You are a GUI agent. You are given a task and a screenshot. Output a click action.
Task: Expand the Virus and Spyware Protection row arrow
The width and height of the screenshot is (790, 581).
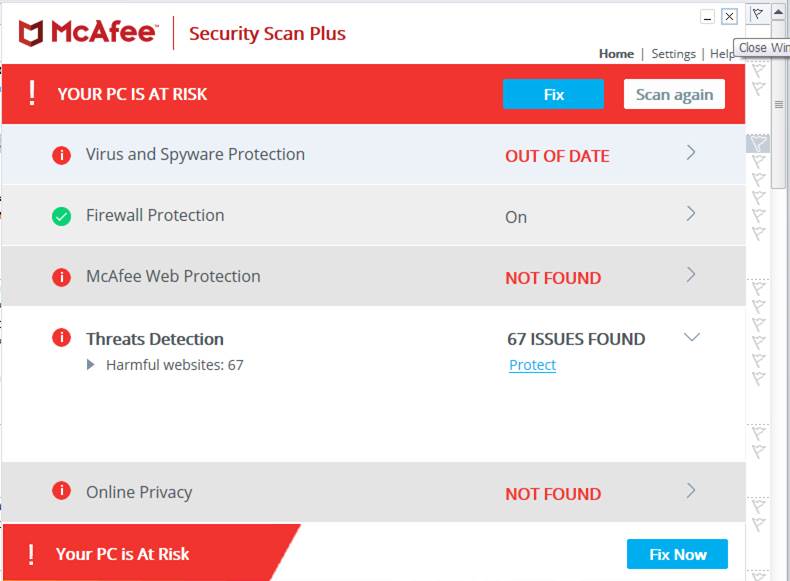click(x=690, y=153)
